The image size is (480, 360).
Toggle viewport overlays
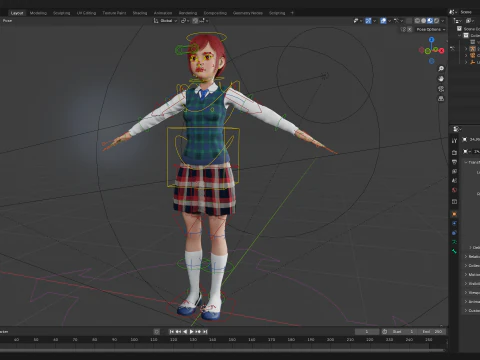click(383, 21)
